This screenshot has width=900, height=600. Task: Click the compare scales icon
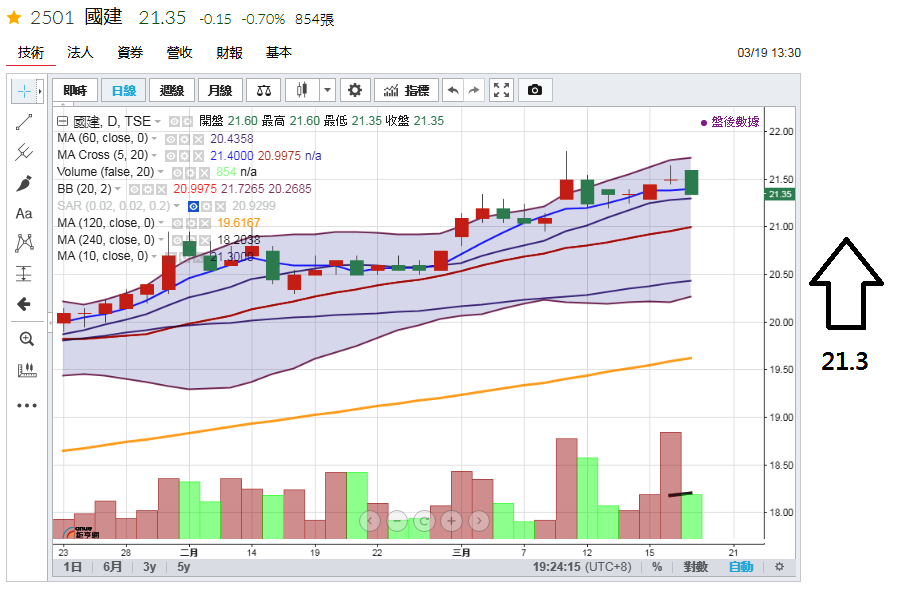click(x=263, y=90)
